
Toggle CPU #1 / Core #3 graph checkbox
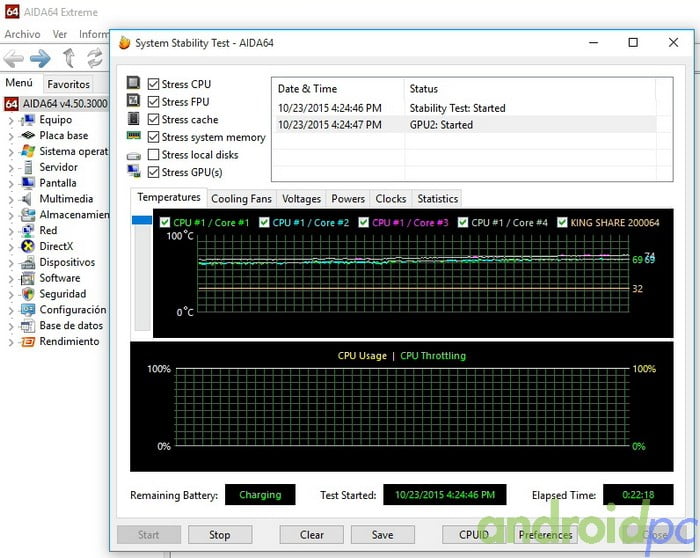tap(363, 222)
